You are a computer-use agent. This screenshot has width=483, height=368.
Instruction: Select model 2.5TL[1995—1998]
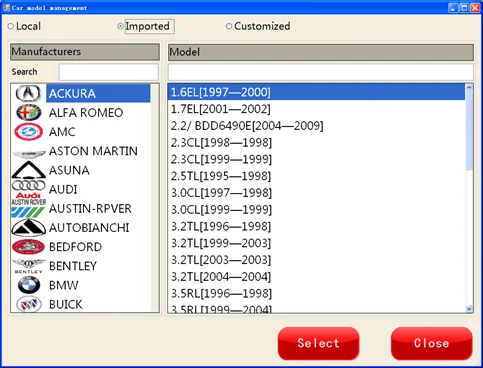click(316, 176)
